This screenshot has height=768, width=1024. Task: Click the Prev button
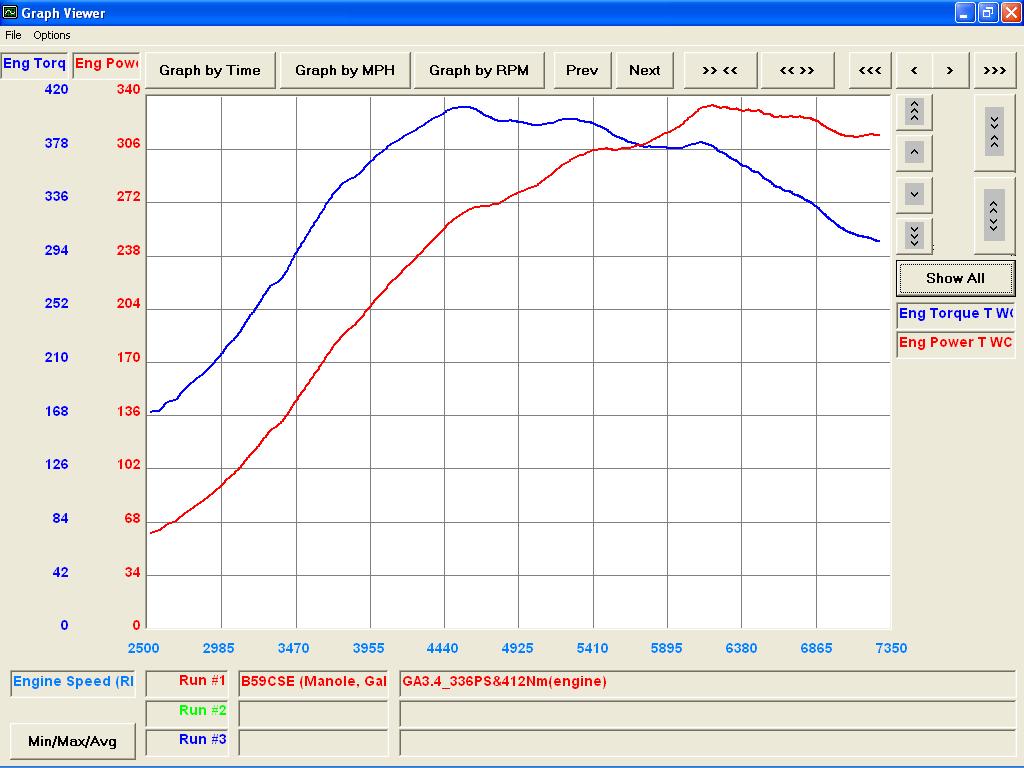click(582, 71)
